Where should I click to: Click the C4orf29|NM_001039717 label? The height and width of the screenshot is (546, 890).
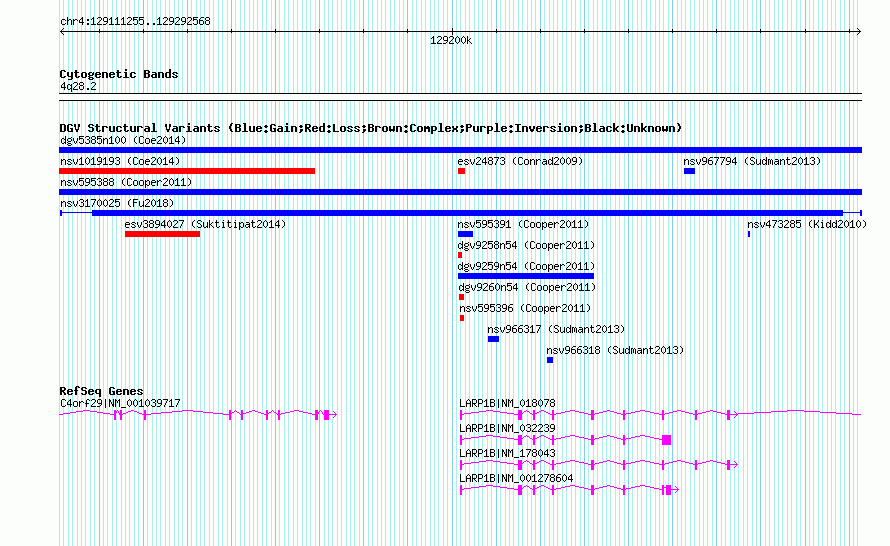(x=120, y=404)
